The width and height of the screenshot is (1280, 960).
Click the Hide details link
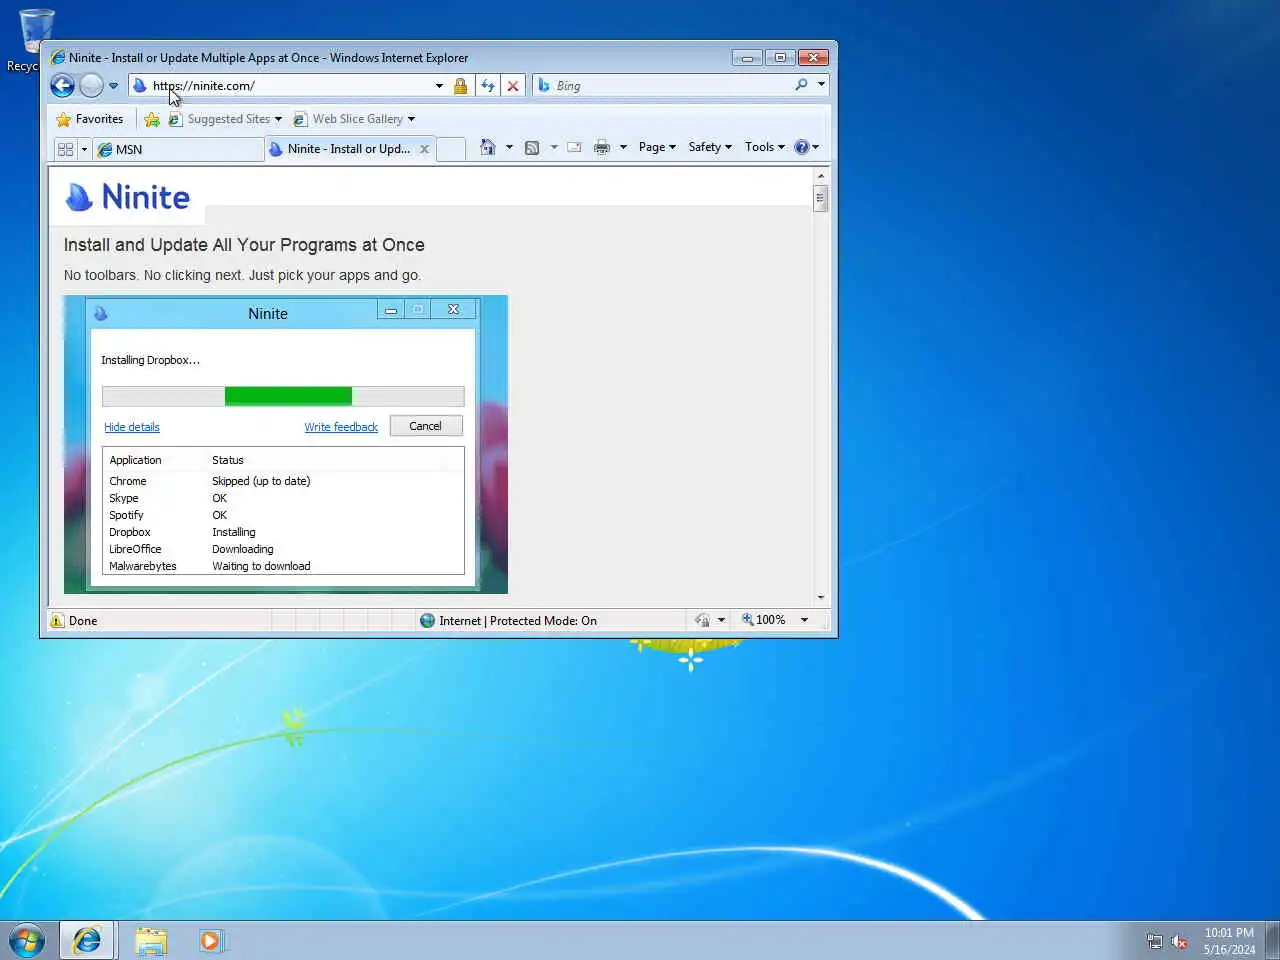click(132, 427)
